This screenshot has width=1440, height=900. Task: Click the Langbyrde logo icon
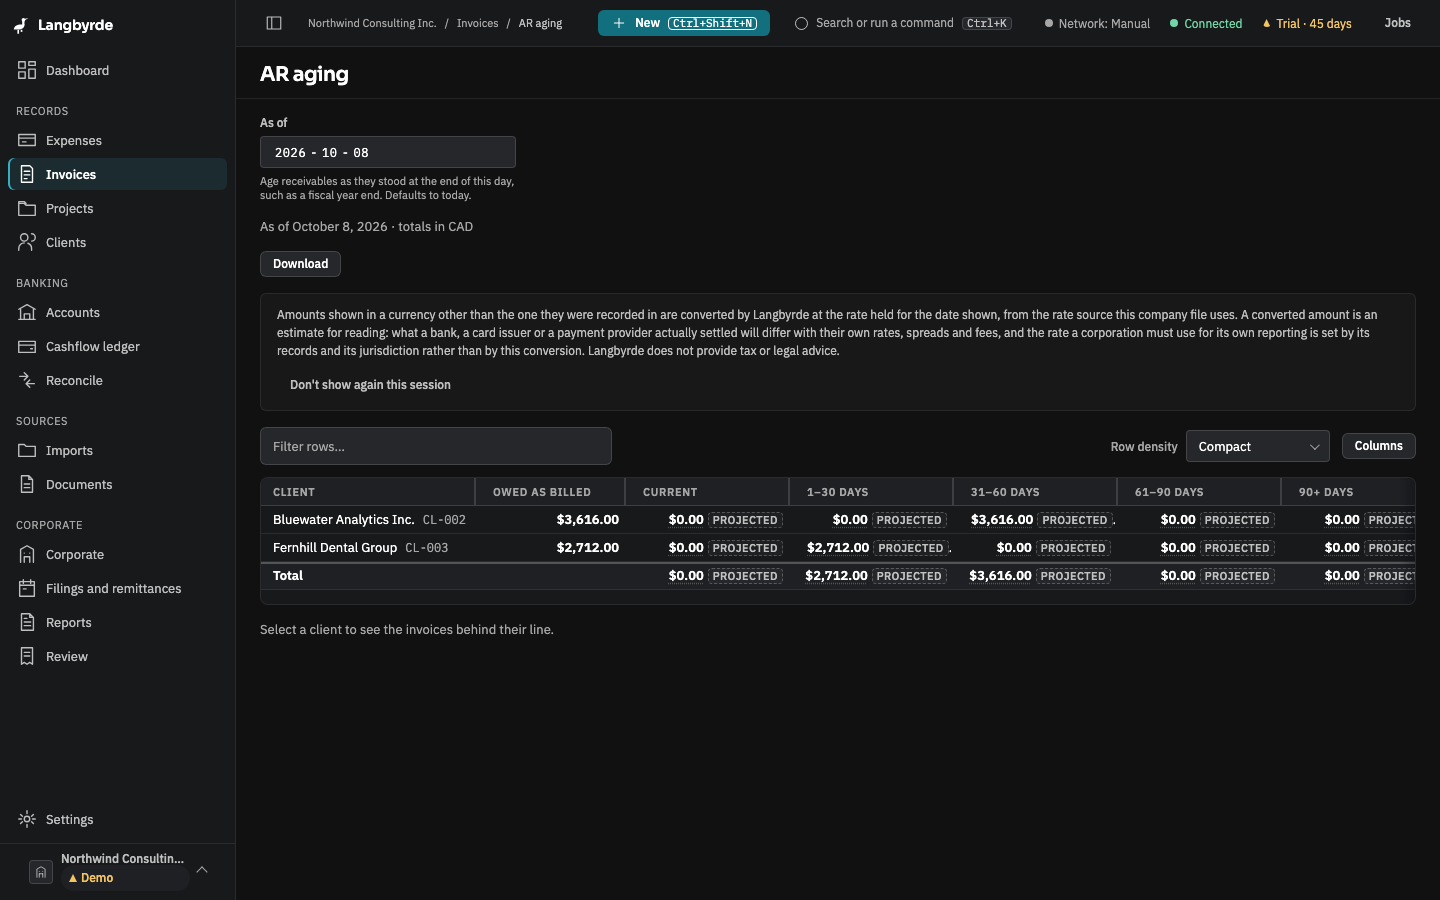click(x=21, y=25)
